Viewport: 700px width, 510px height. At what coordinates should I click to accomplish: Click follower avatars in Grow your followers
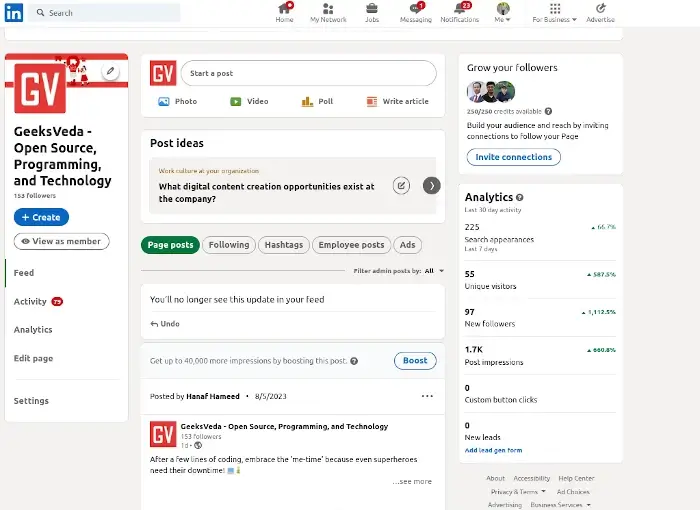491,92
